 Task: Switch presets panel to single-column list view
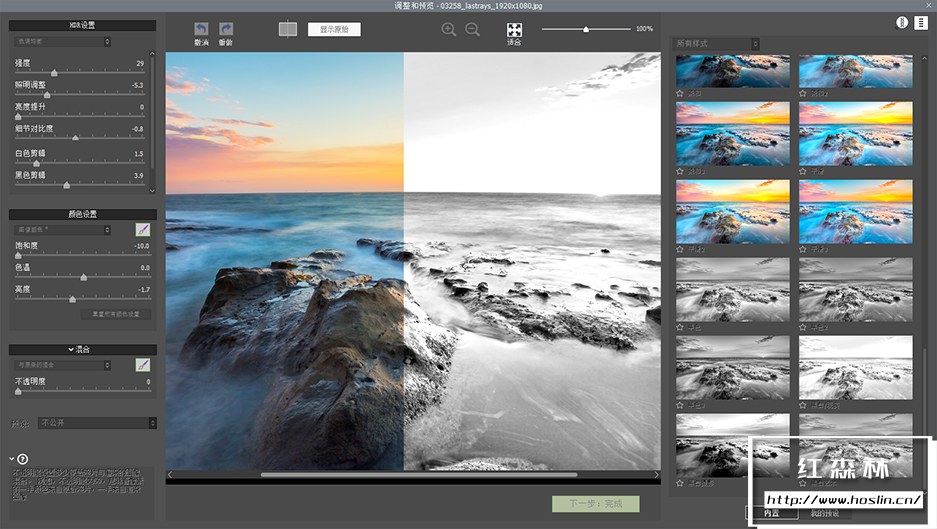coord(920,22)
